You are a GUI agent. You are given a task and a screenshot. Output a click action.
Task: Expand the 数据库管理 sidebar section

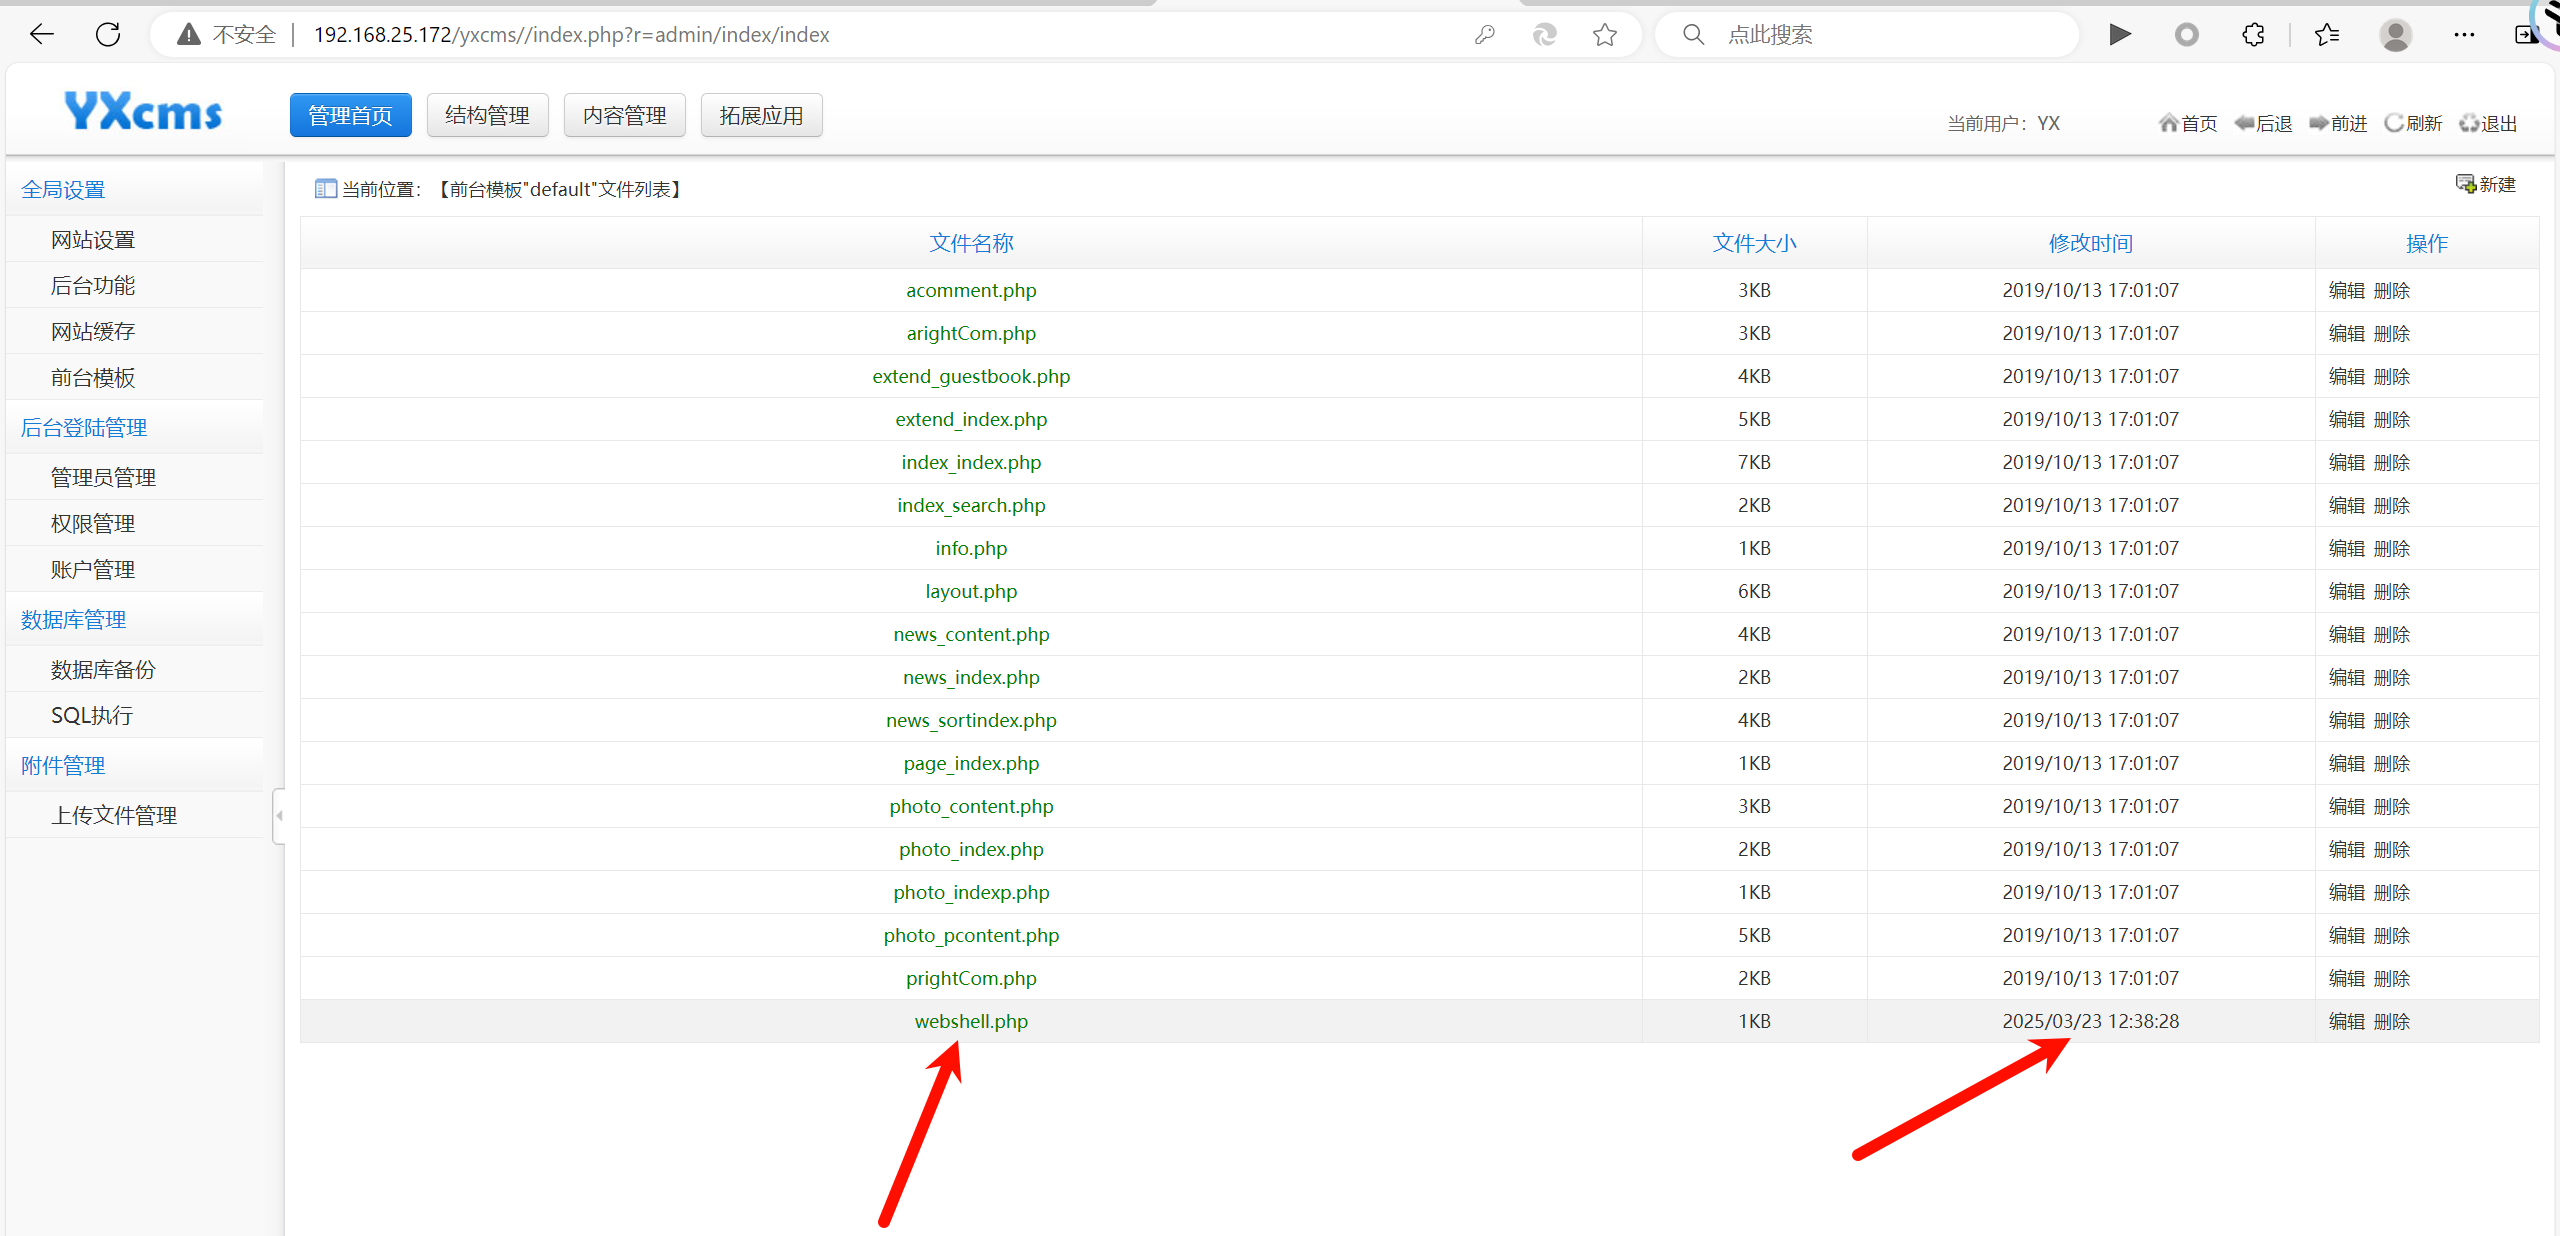[x=73, y=620]
